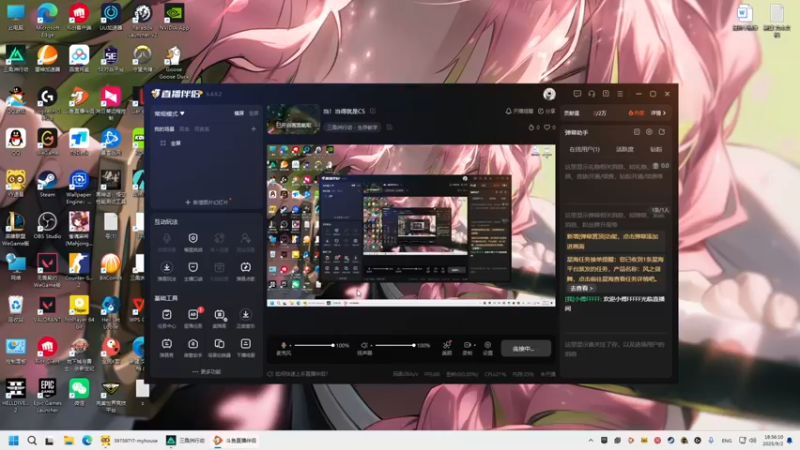Open 弹幕助手 settings gear icon
Image resolution: width=800 pixels, height=450 pixels.
[x=649, y=132]
